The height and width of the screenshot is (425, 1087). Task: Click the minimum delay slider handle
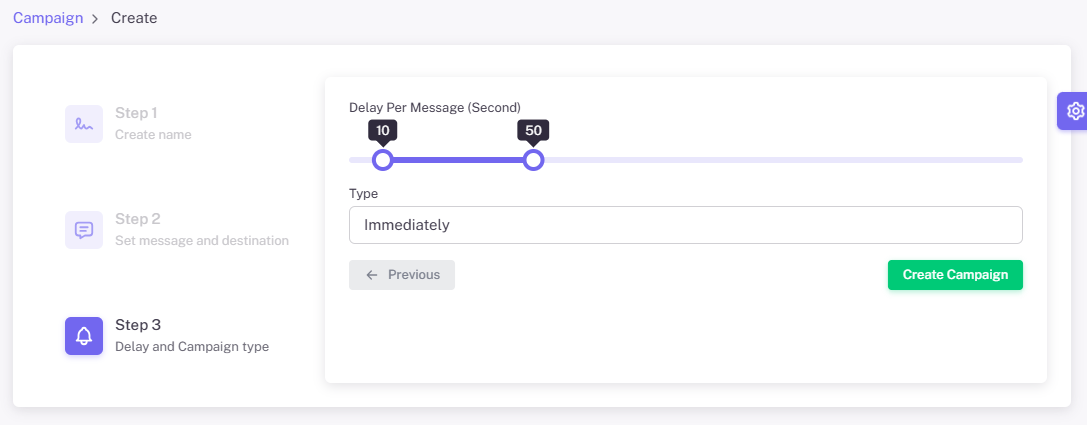click(x=383, y=160)
